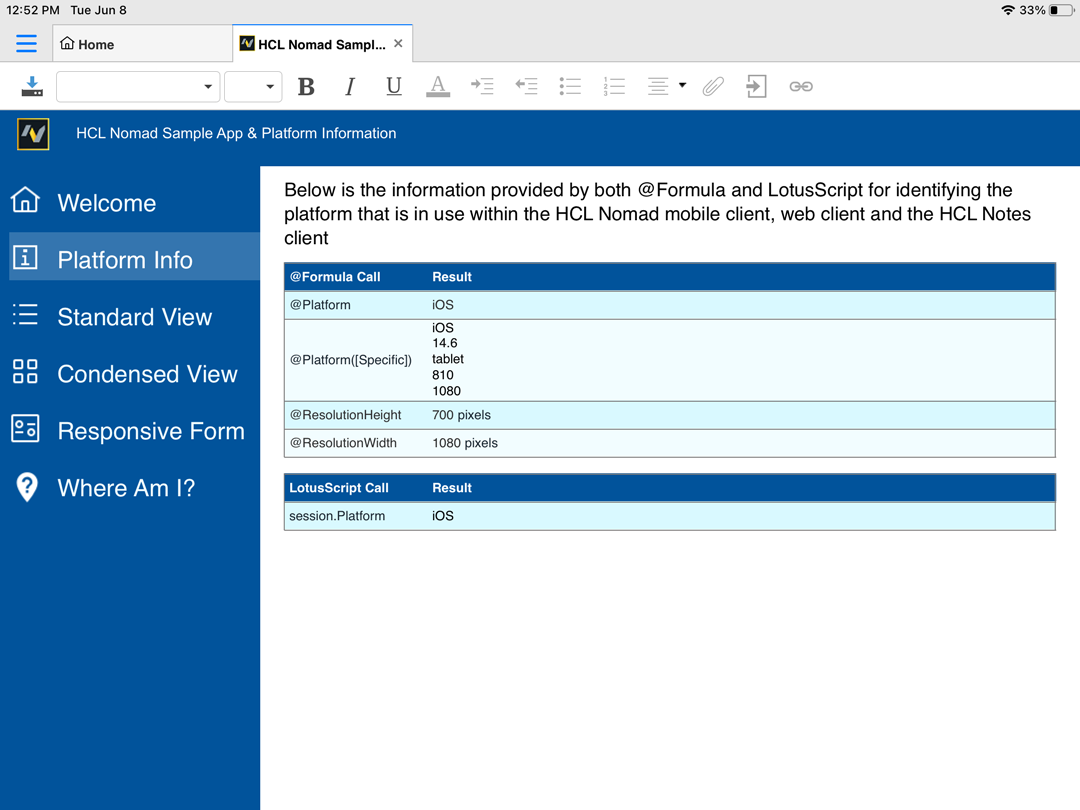Switch to the Home tab

point(143,44)
